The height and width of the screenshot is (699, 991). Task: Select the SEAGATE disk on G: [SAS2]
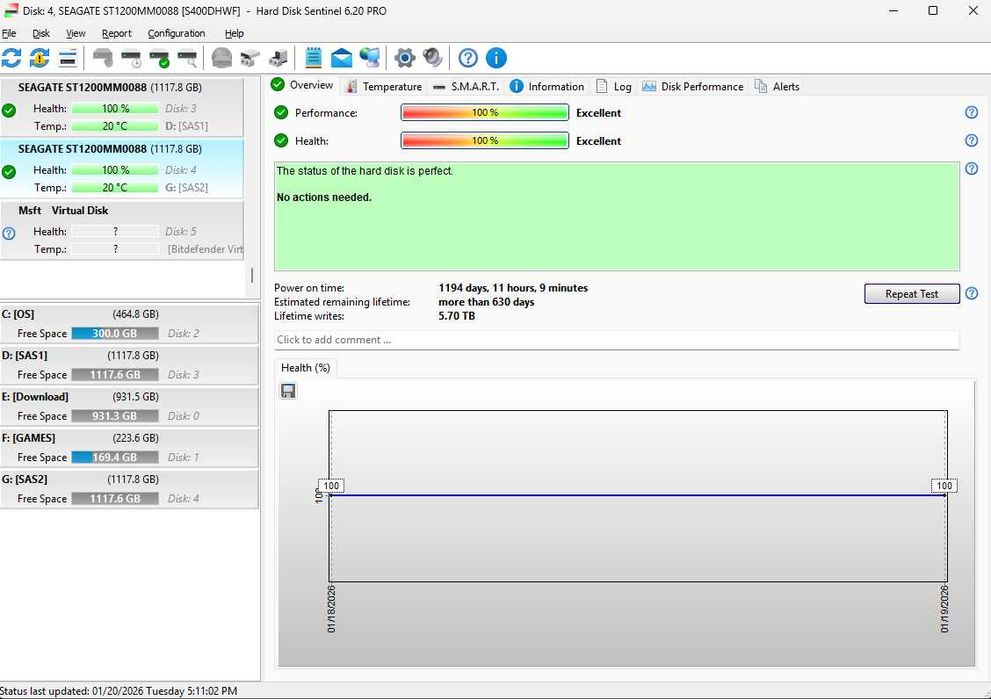click(121, 168)
